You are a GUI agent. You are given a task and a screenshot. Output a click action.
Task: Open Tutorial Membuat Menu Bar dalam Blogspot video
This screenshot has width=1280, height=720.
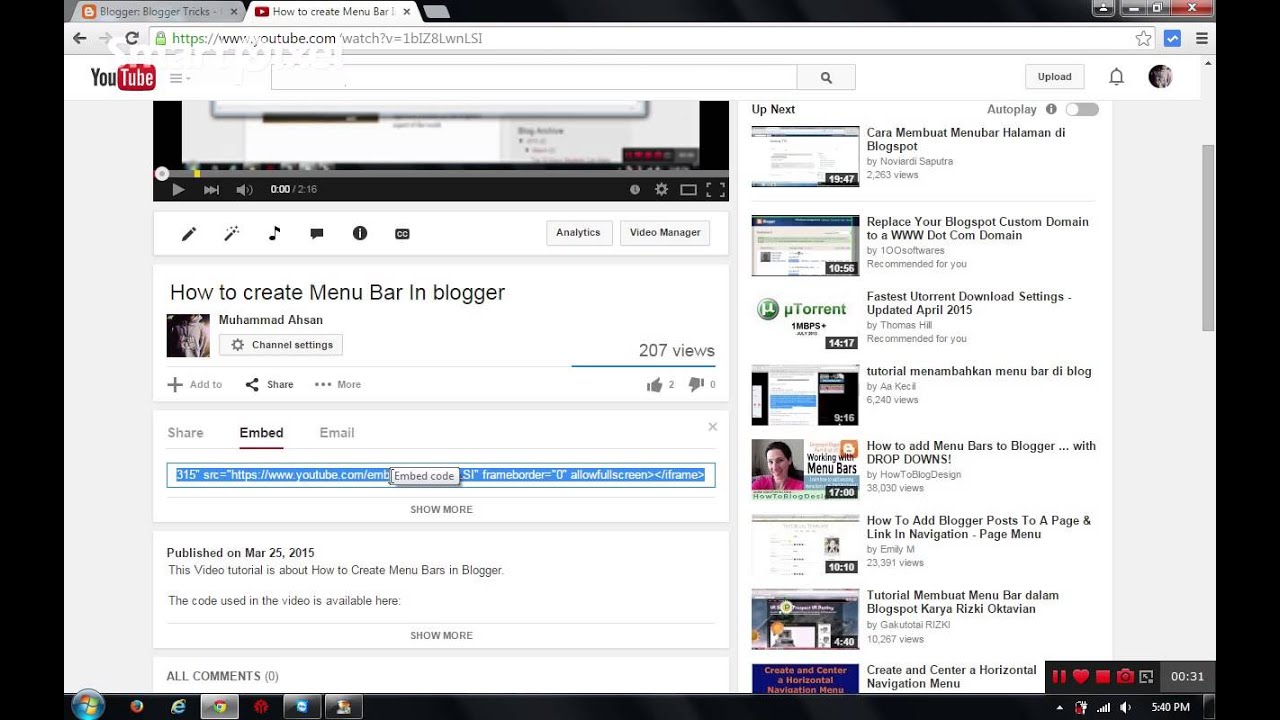tap(963, 602)
